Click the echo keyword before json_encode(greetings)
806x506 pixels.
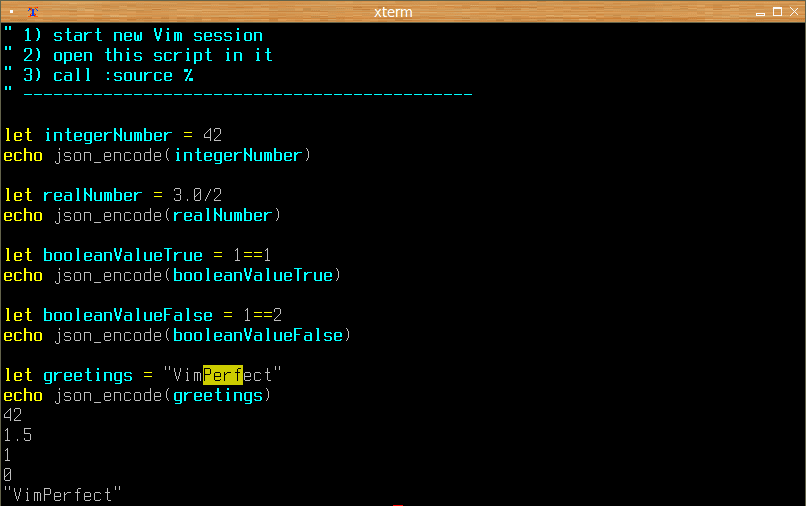(23, 395)
